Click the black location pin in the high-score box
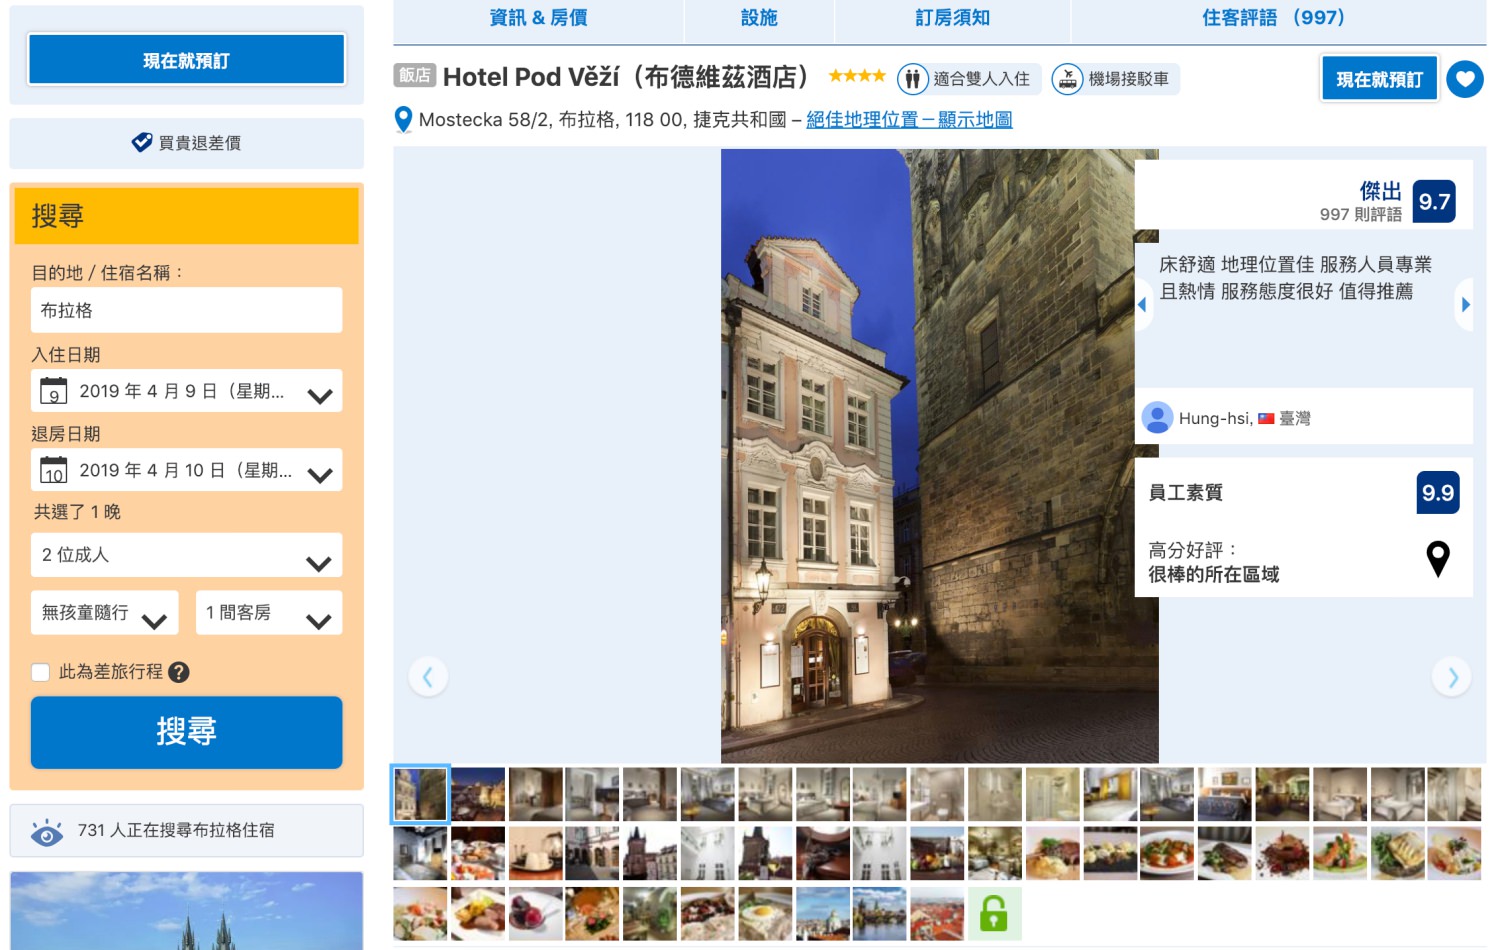This screenshot has width=1500, height=950. click(x=1438, y=559)
